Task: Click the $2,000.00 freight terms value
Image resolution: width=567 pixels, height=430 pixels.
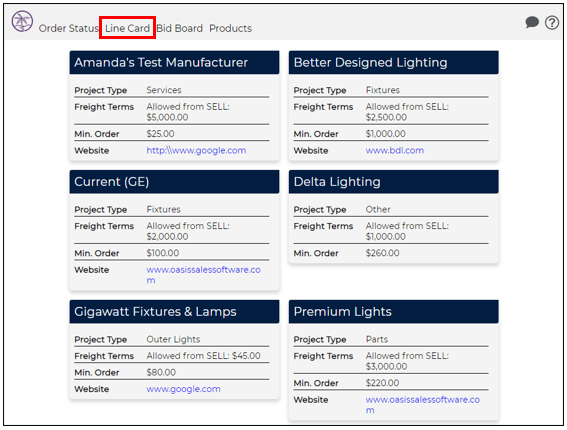Action: (167, 237)
